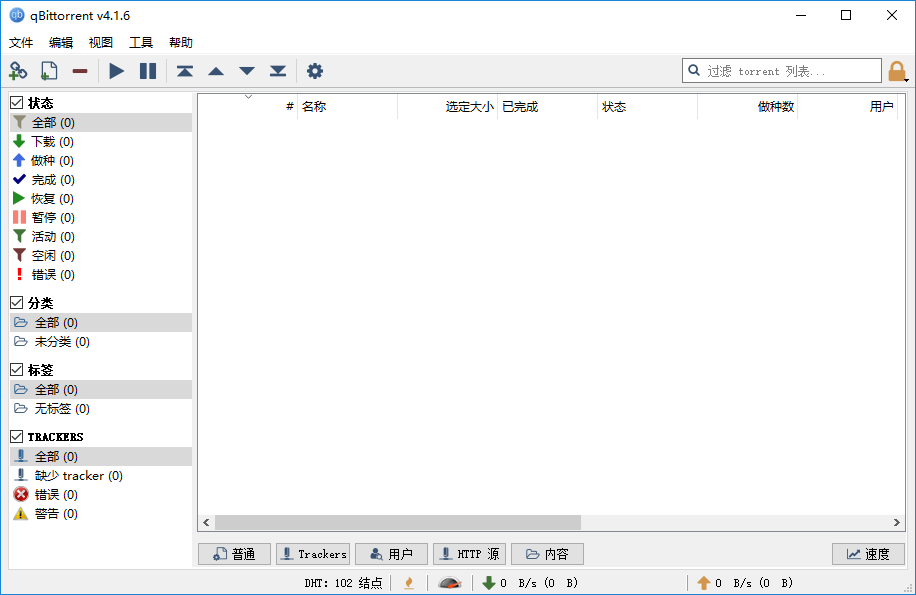
Task: Open the add torrent file tool
Action: tap(47, 71)
